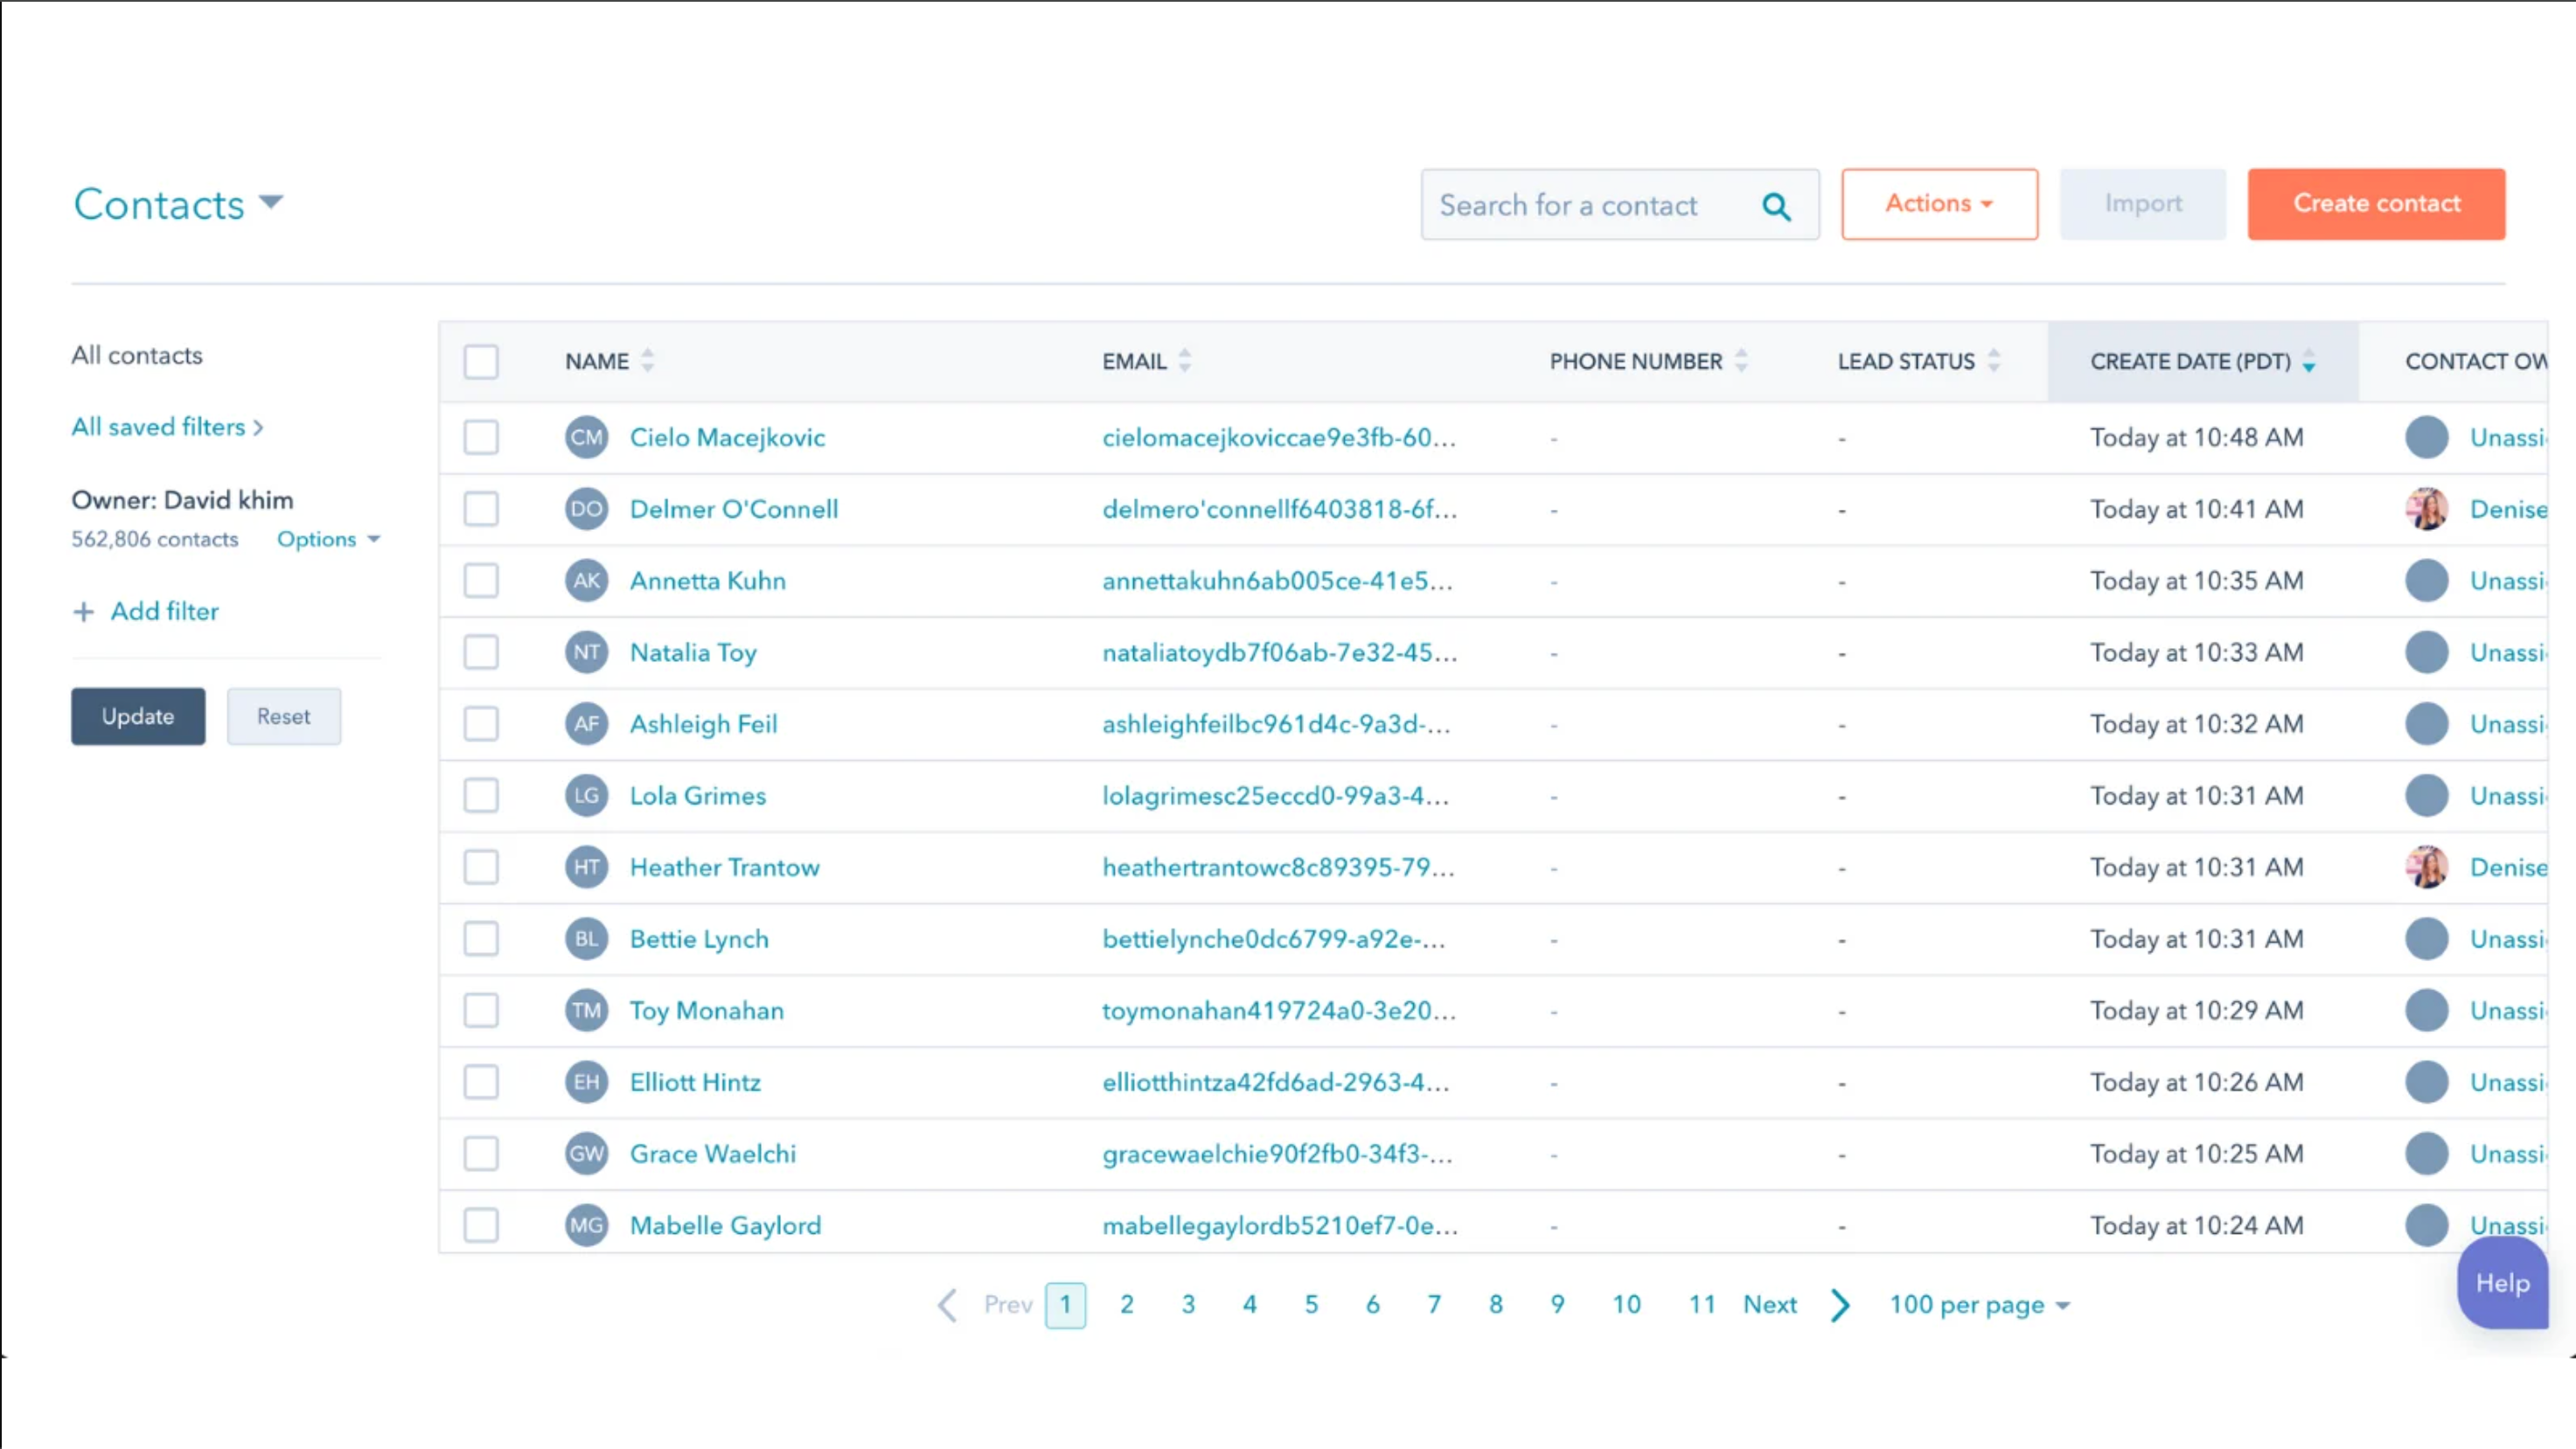Tick the Ashleigh Feil checkbox

tap(481, 724)
